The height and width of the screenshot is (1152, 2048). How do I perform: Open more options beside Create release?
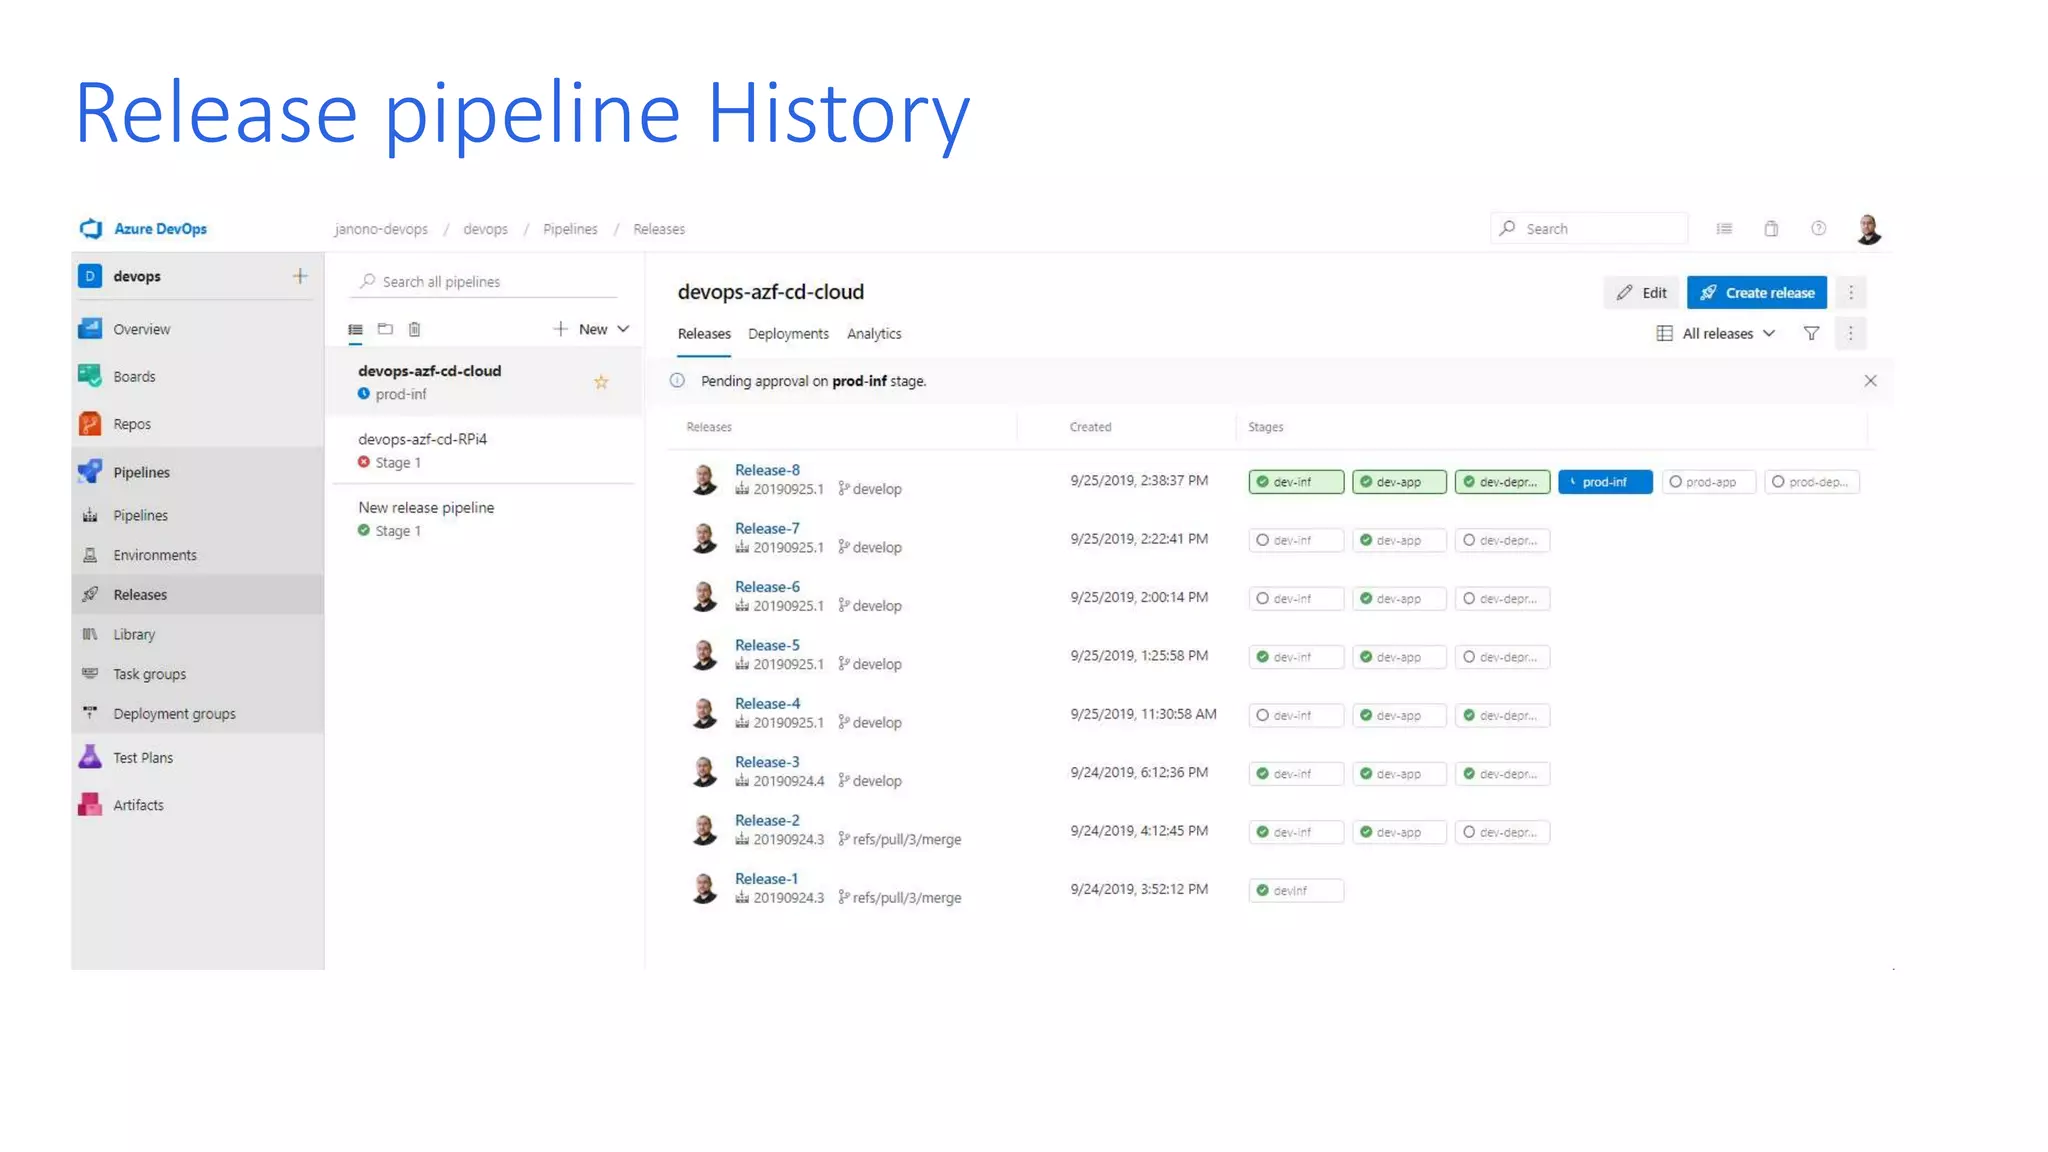(x=1851, y=293)
